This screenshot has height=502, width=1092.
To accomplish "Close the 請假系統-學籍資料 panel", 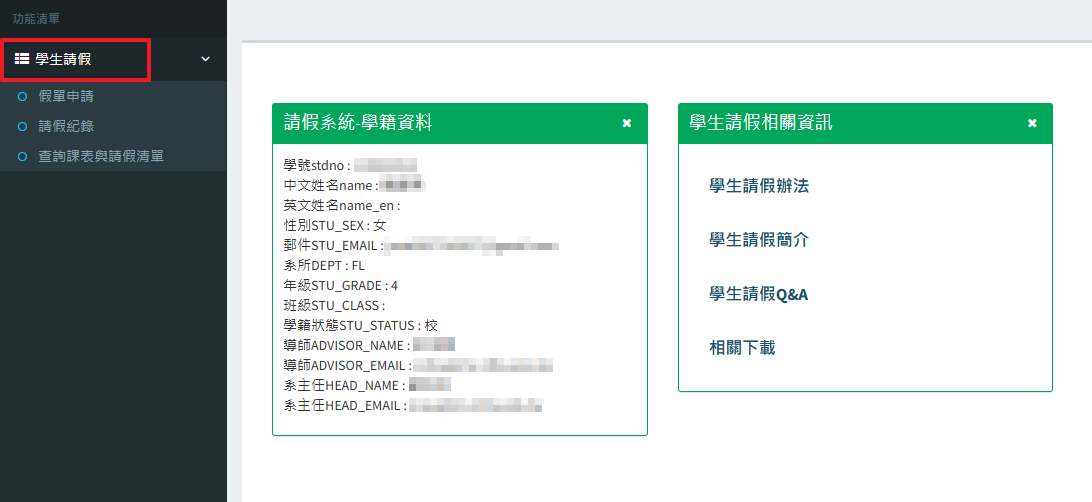I will [x=627, y=123].
